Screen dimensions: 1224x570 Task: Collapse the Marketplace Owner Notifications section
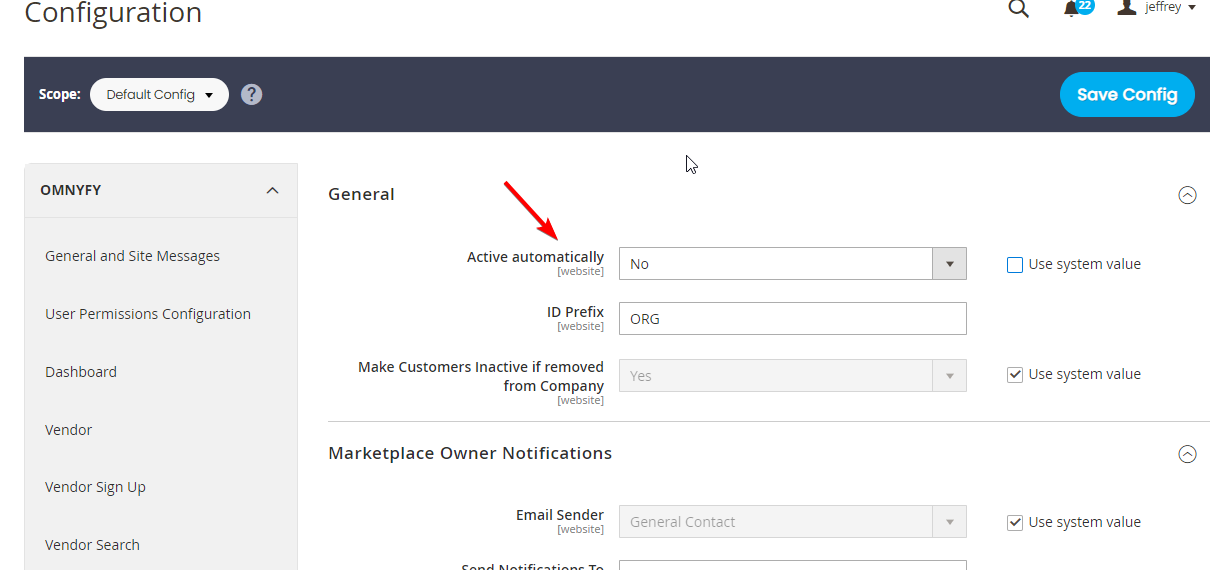(x=1187, y=454)
